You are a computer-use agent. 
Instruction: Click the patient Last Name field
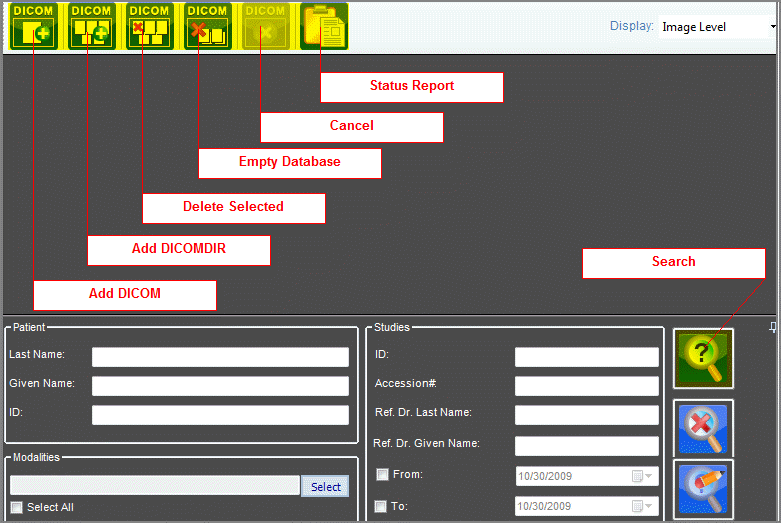coord(220,357)
